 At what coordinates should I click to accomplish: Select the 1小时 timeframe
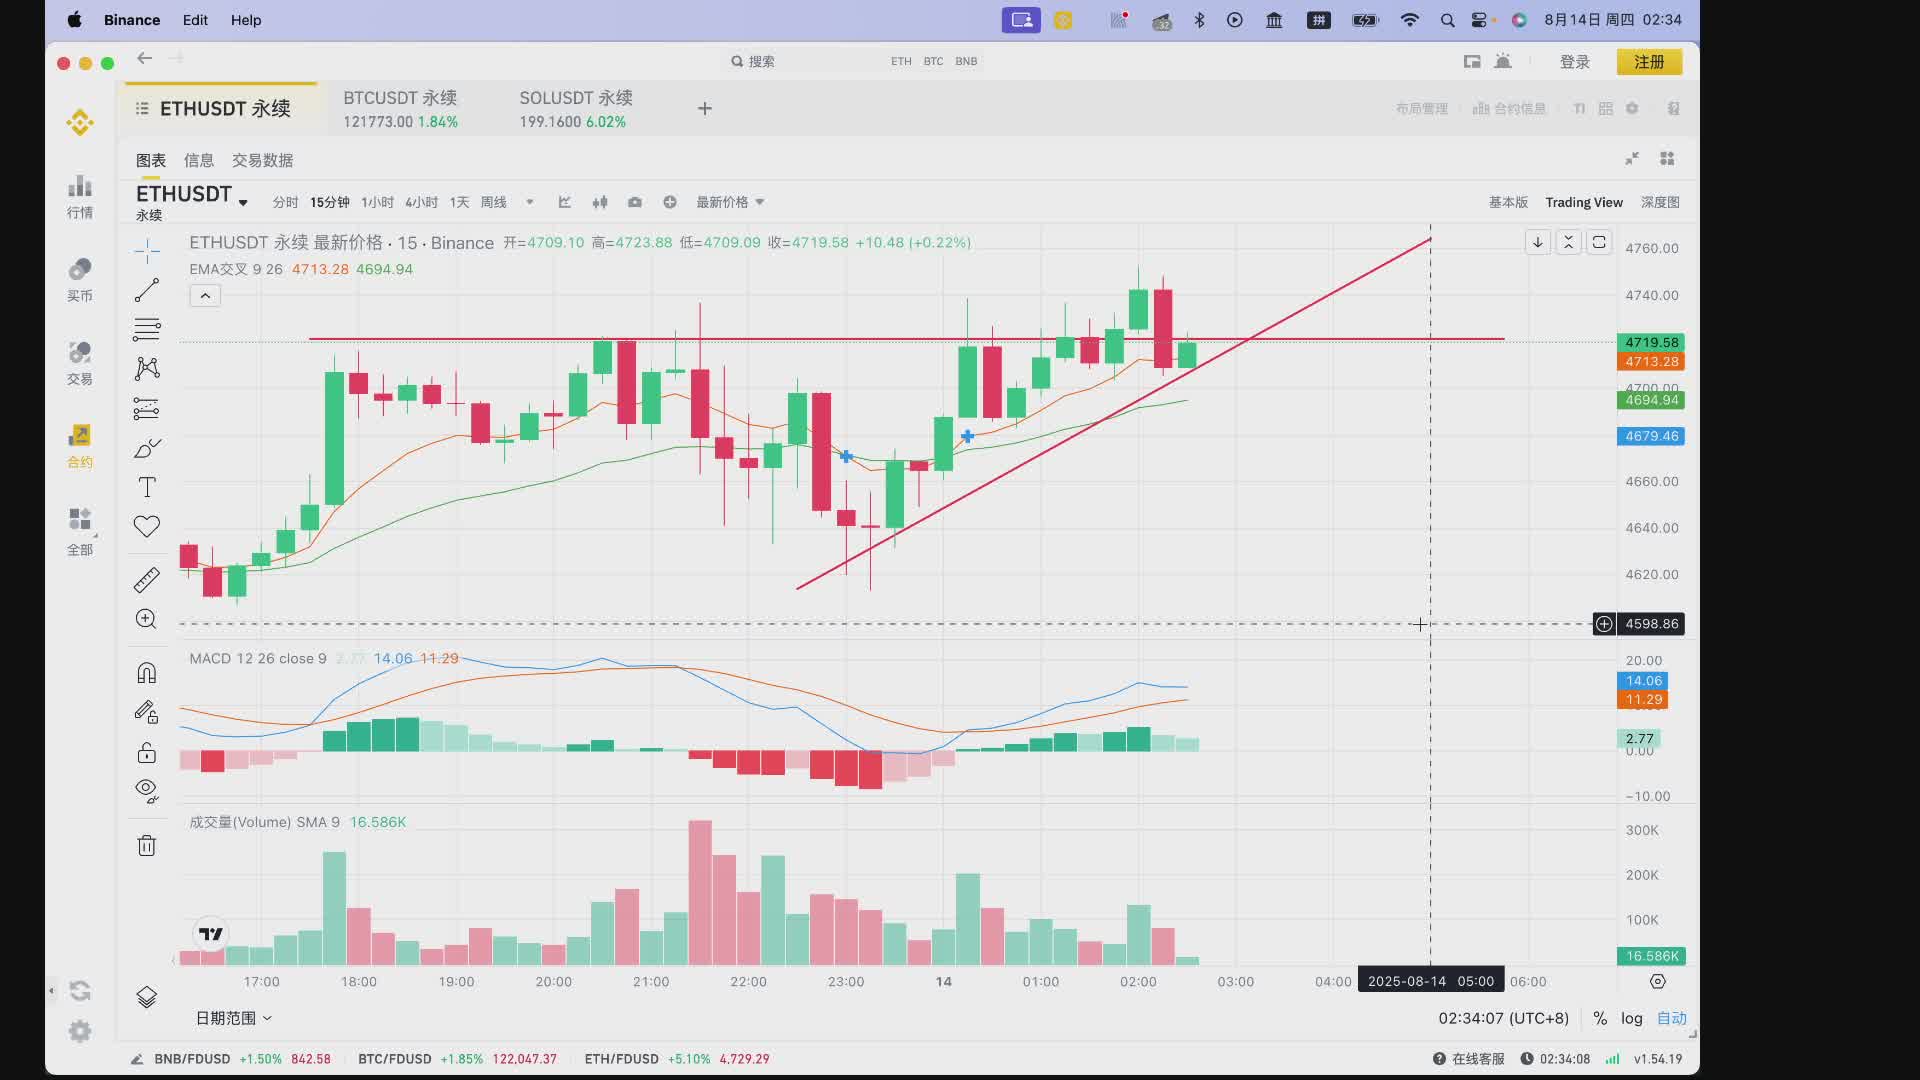(377, 202)
